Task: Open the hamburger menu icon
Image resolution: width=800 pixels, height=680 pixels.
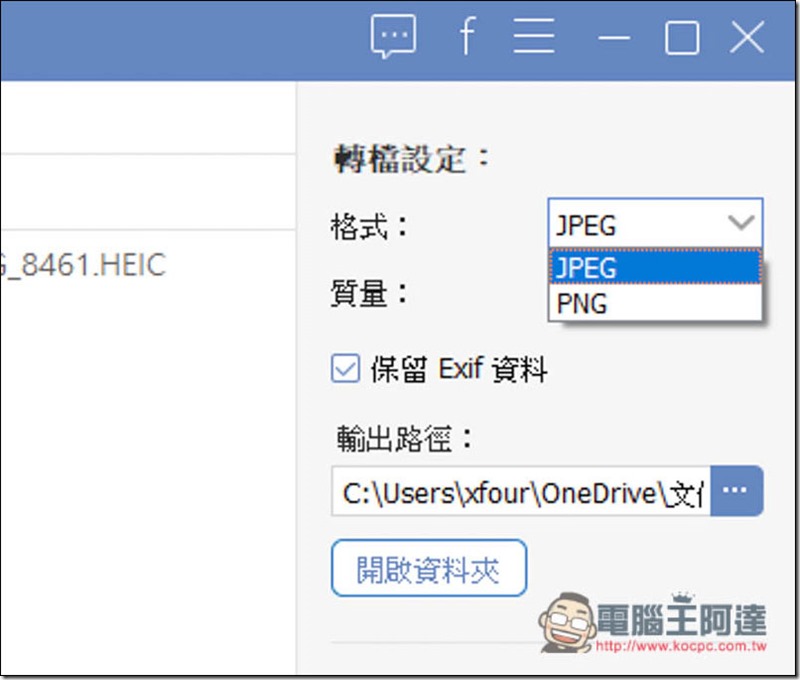Action: tap(534, 36)
